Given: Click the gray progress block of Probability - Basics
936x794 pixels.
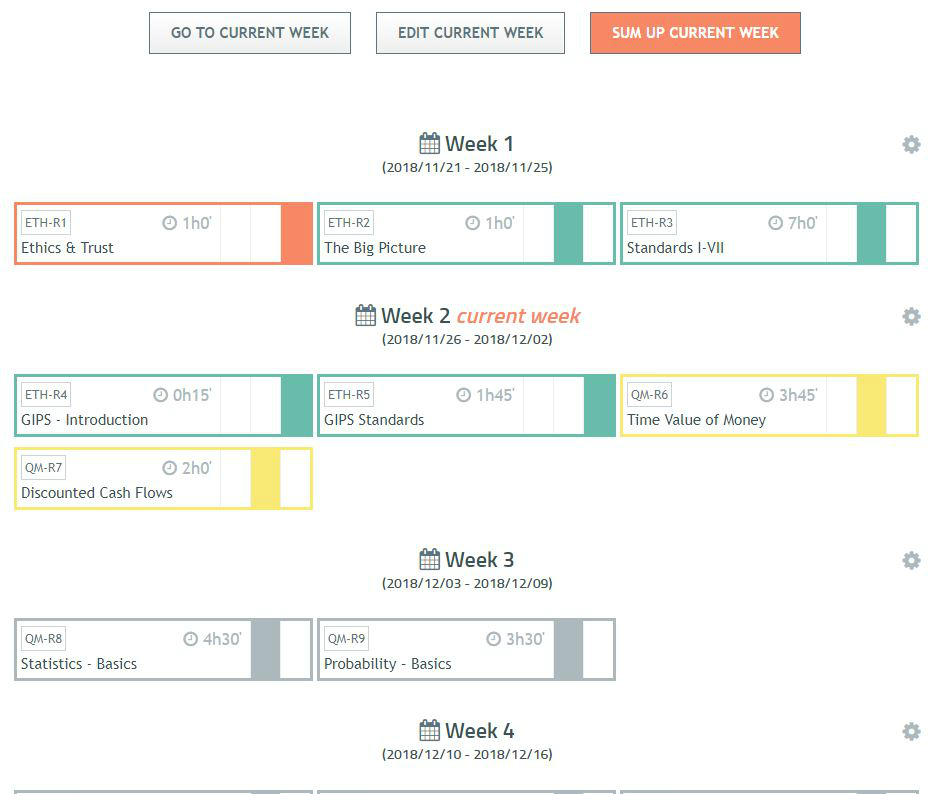Looking at the screenshot, I should (x=568, y=650).
